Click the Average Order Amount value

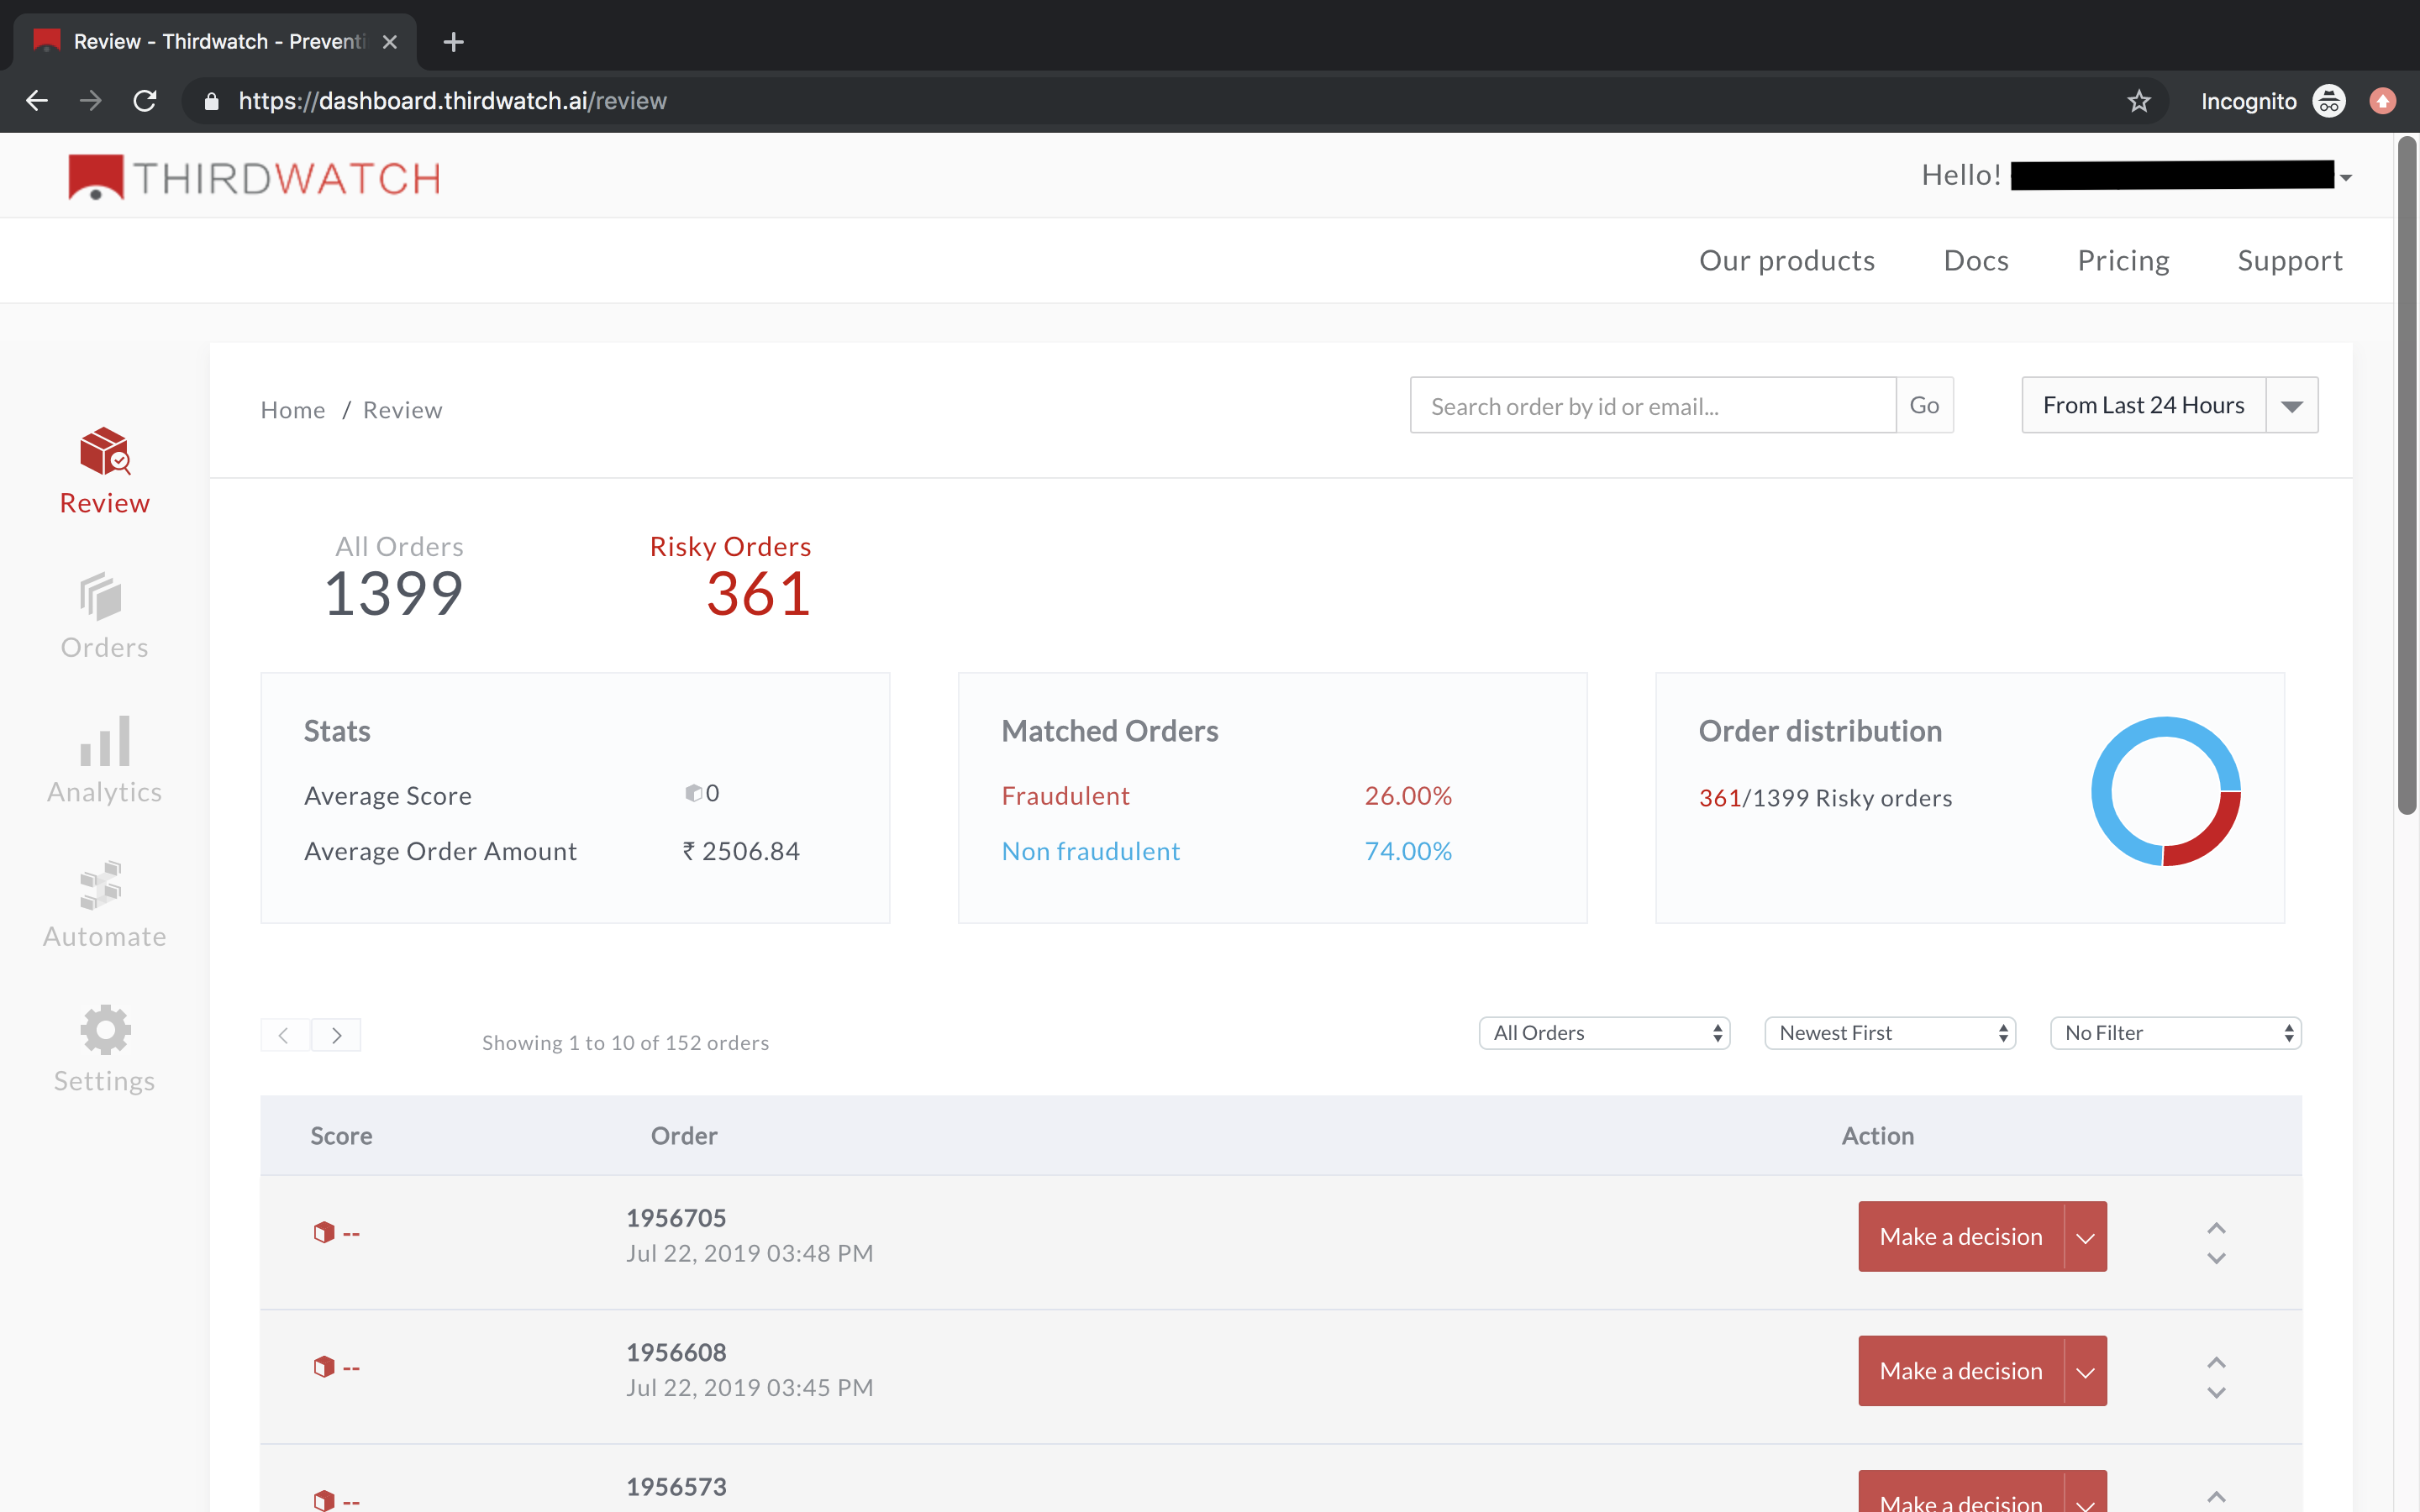[741, 851]
